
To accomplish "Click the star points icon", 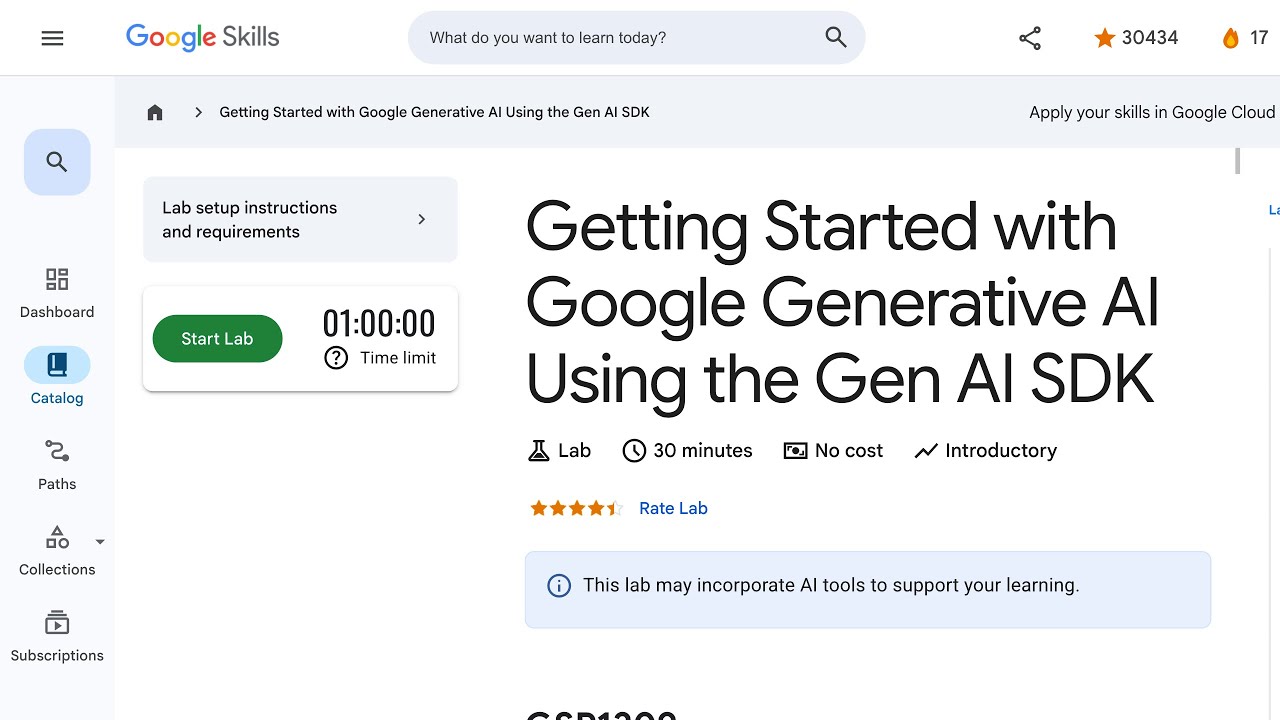I will [x=1104, y=38].
